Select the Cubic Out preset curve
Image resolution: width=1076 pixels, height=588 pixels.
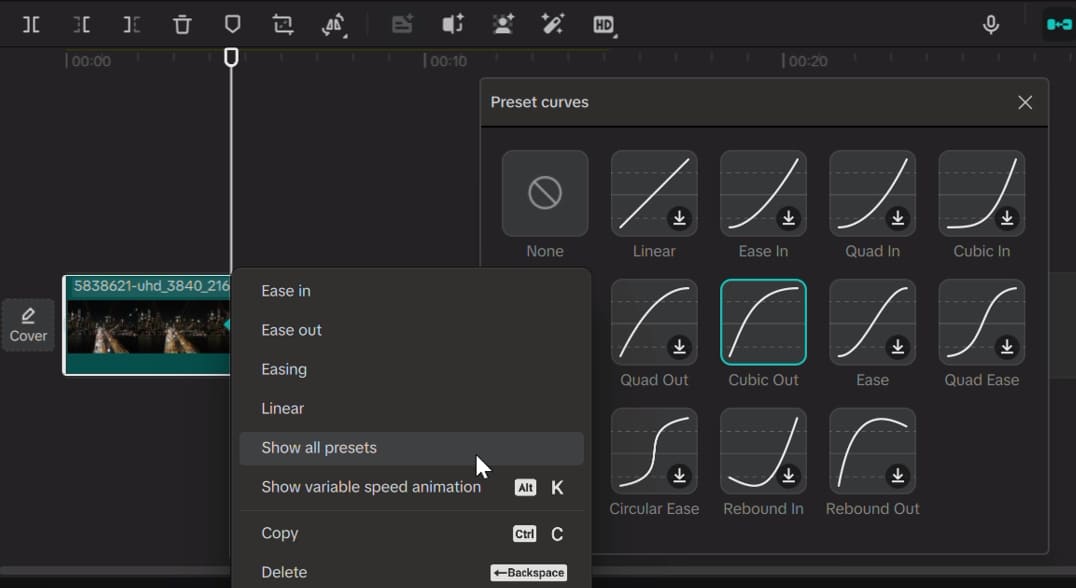pyautogui.click(x=763, y=322)
